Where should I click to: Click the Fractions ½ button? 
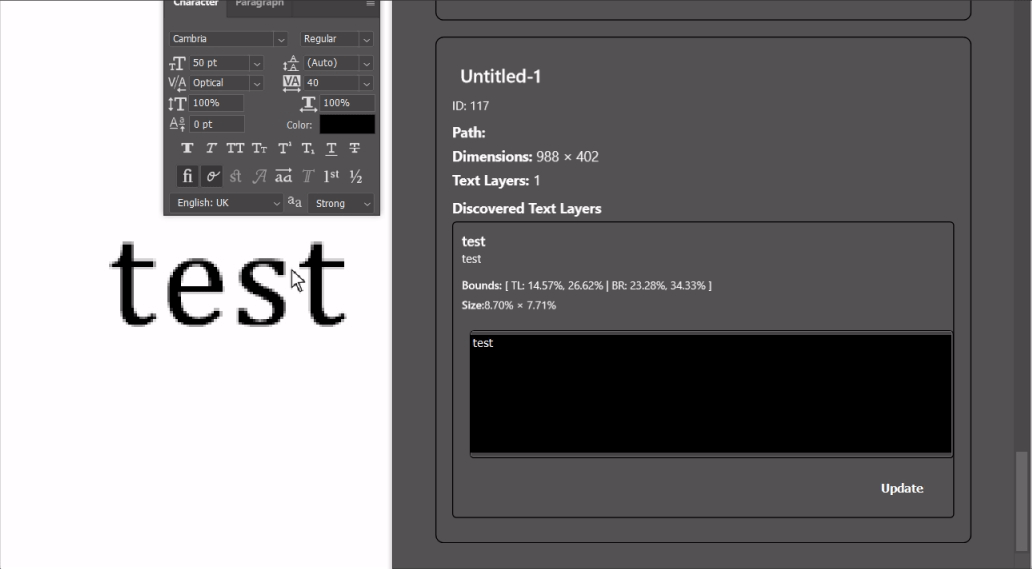355,176
